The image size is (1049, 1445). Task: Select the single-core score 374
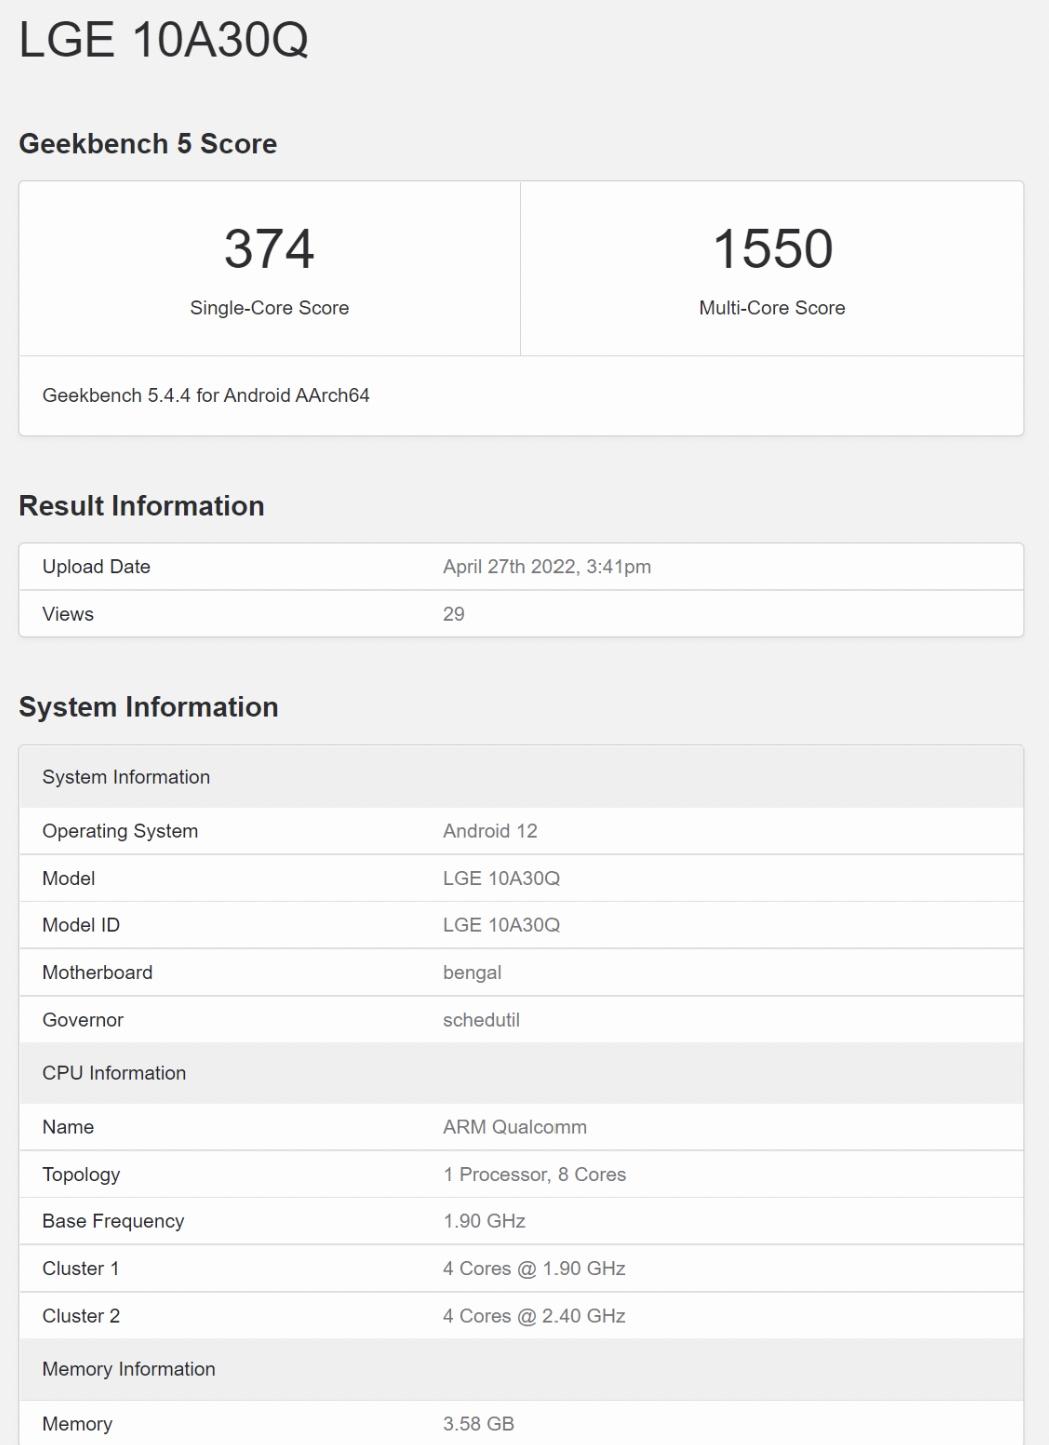click(x=269, y=249)
